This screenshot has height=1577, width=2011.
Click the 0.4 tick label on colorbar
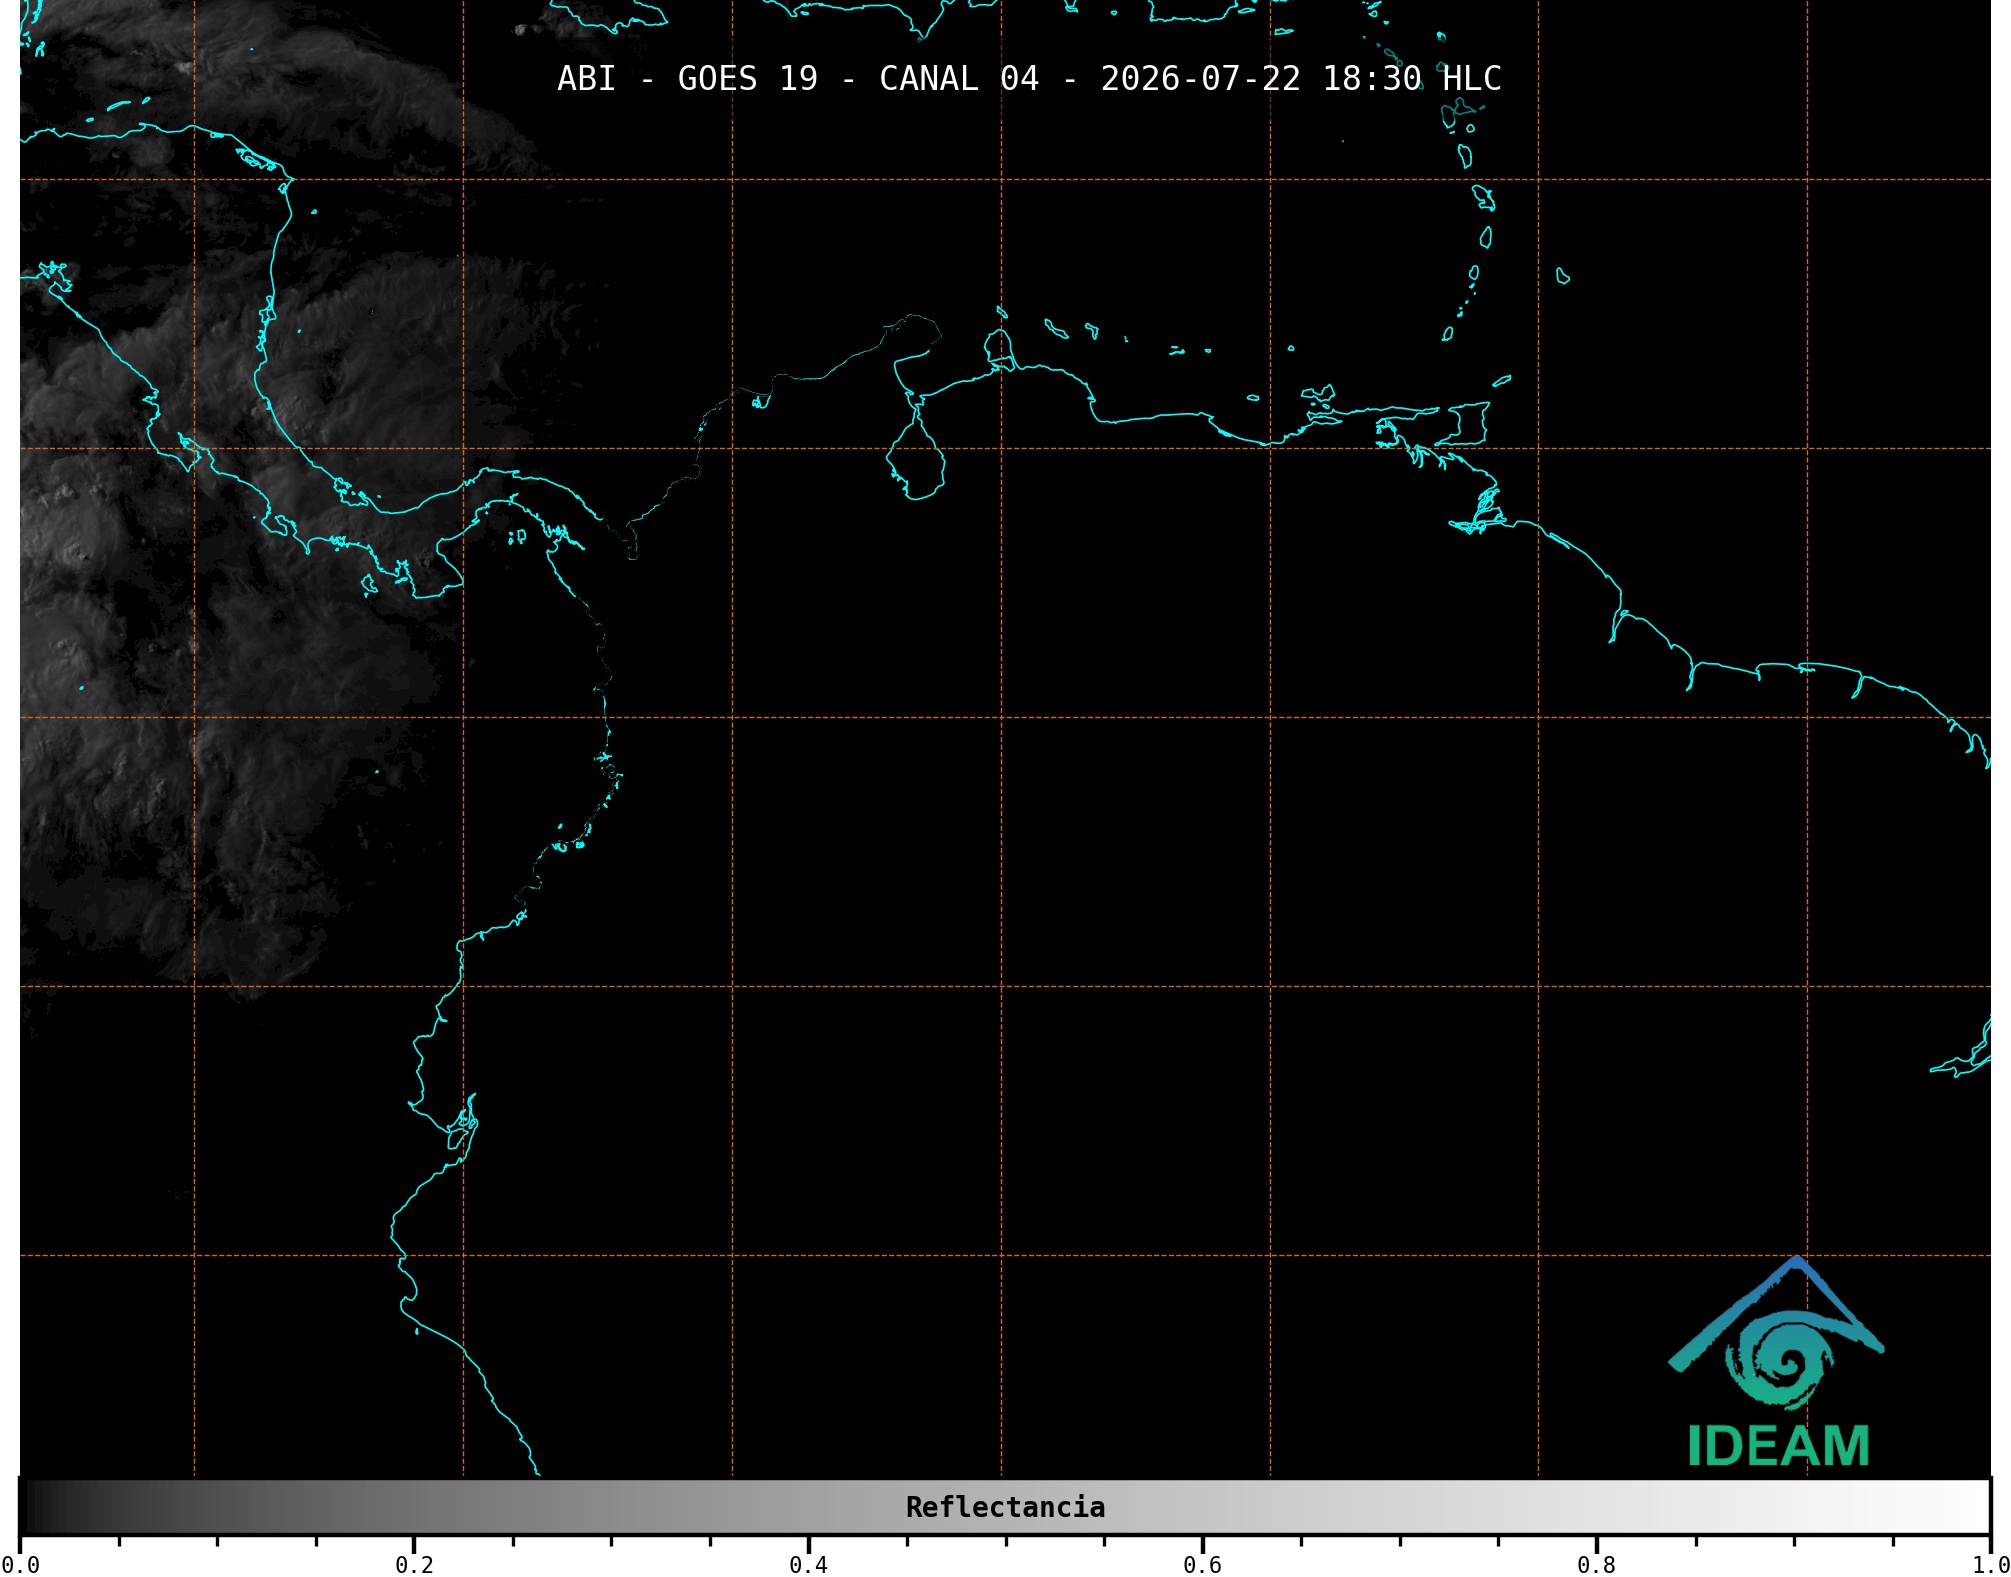tap(808, 1564)
